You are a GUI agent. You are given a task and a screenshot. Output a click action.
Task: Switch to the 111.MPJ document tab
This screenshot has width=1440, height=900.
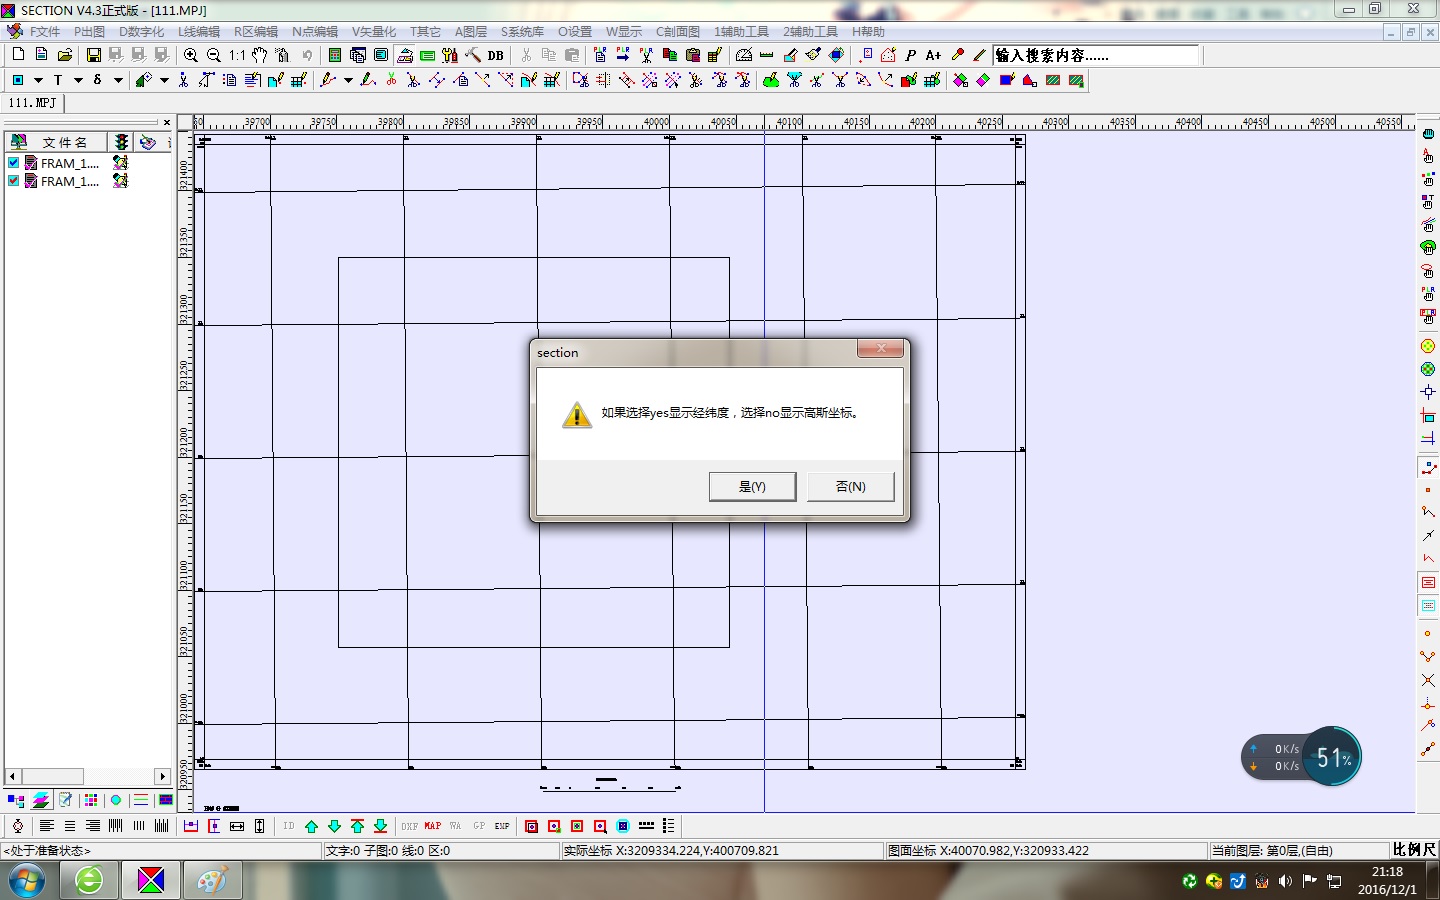(x=32, y=103)
